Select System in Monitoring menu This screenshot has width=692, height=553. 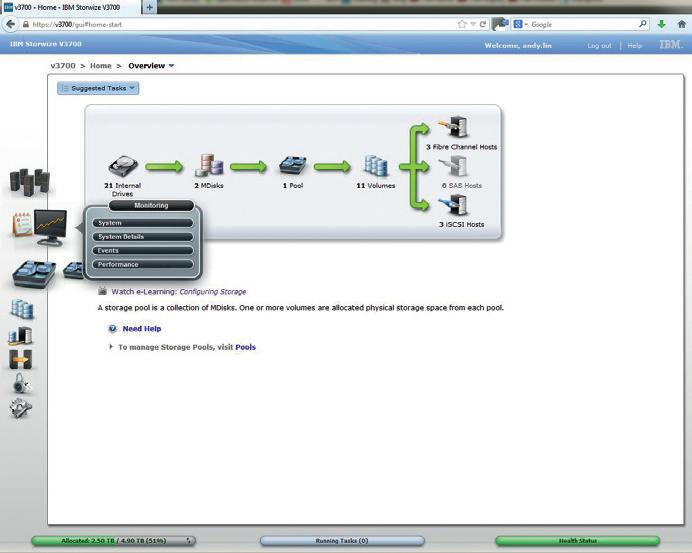tap(143, 223)
